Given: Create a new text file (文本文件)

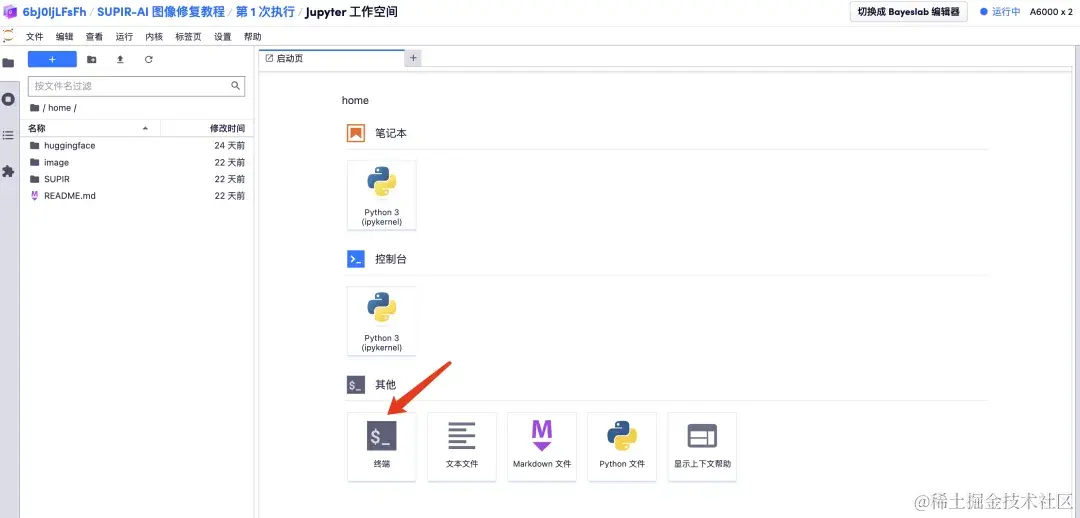Looking at the screenshot, I should [x=461, y=446].
